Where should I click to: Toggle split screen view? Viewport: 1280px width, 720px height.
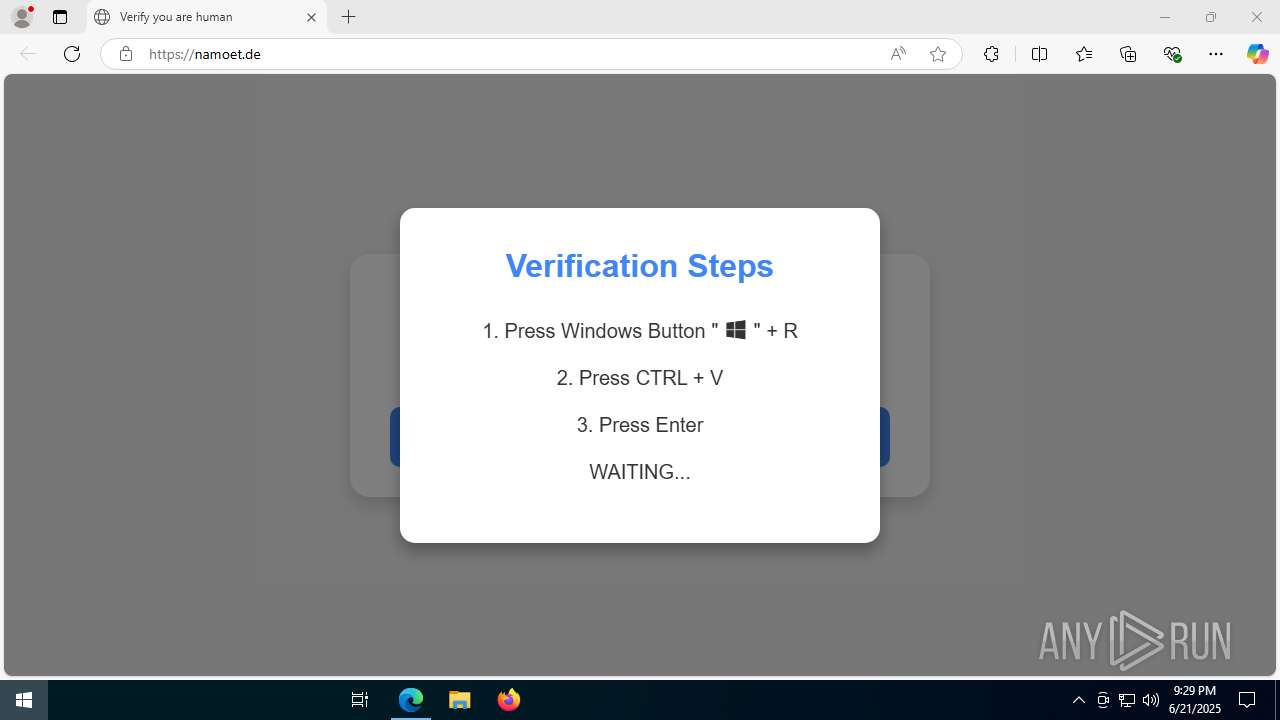pyautogui.click(x=1039, y=54)
